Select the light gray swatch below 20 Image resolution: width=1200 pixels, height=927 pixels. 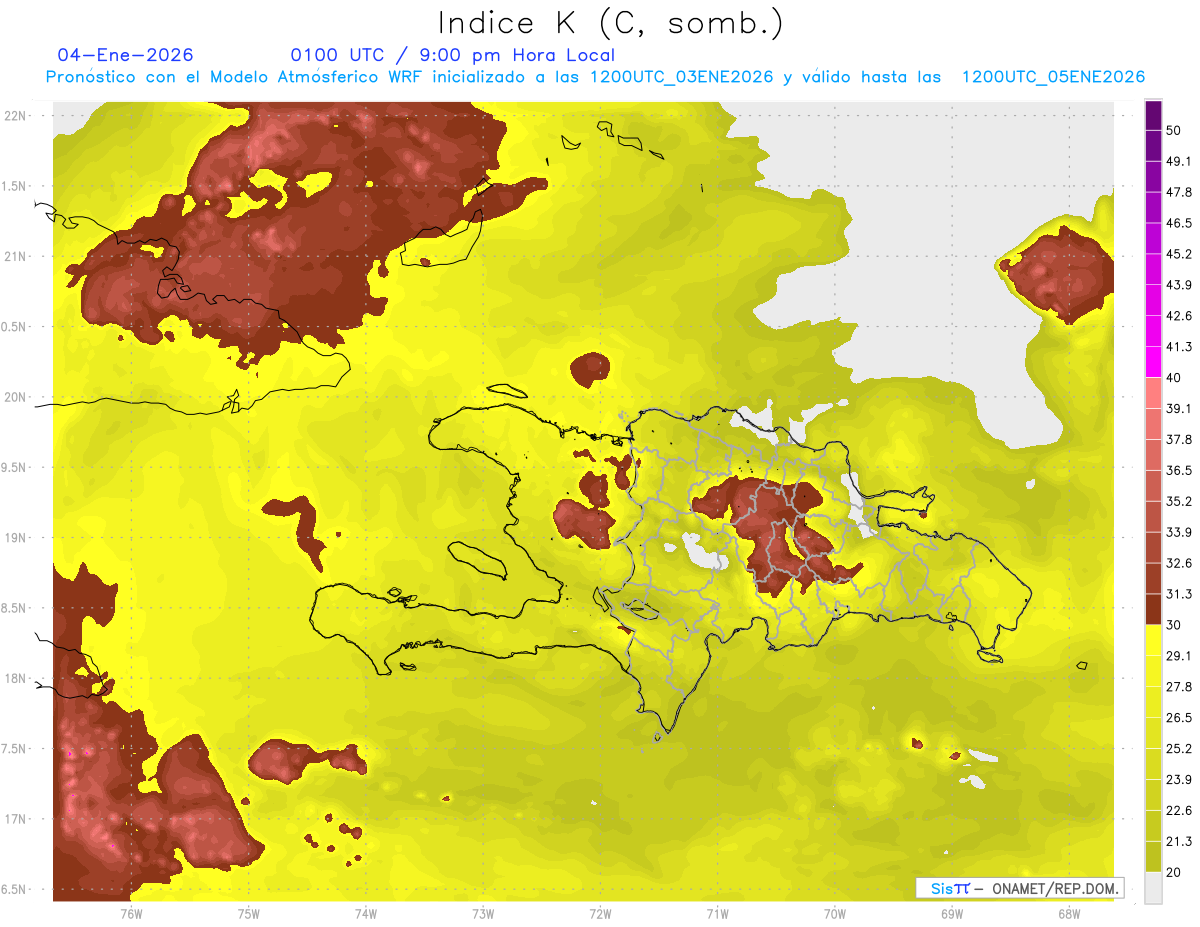coord(1153,888)
